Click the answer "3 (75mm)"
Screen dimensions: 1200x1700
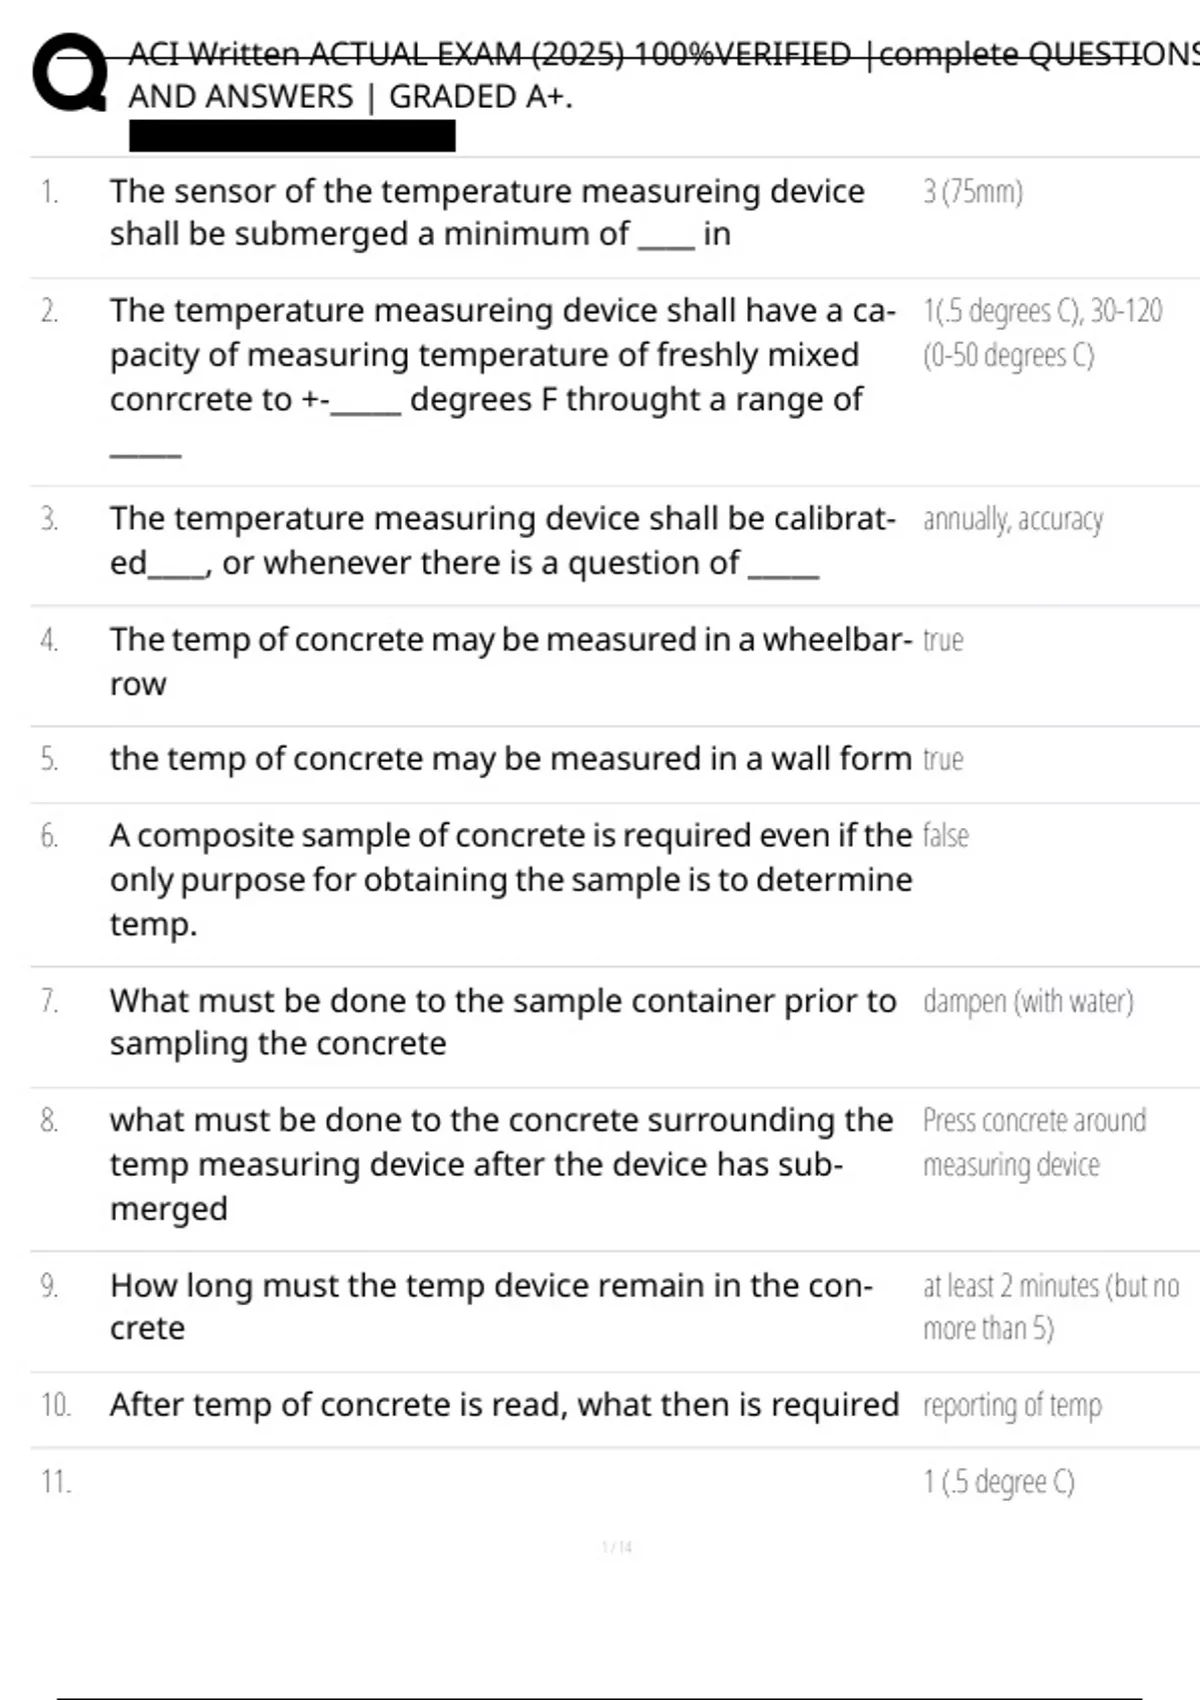point(973,191)
